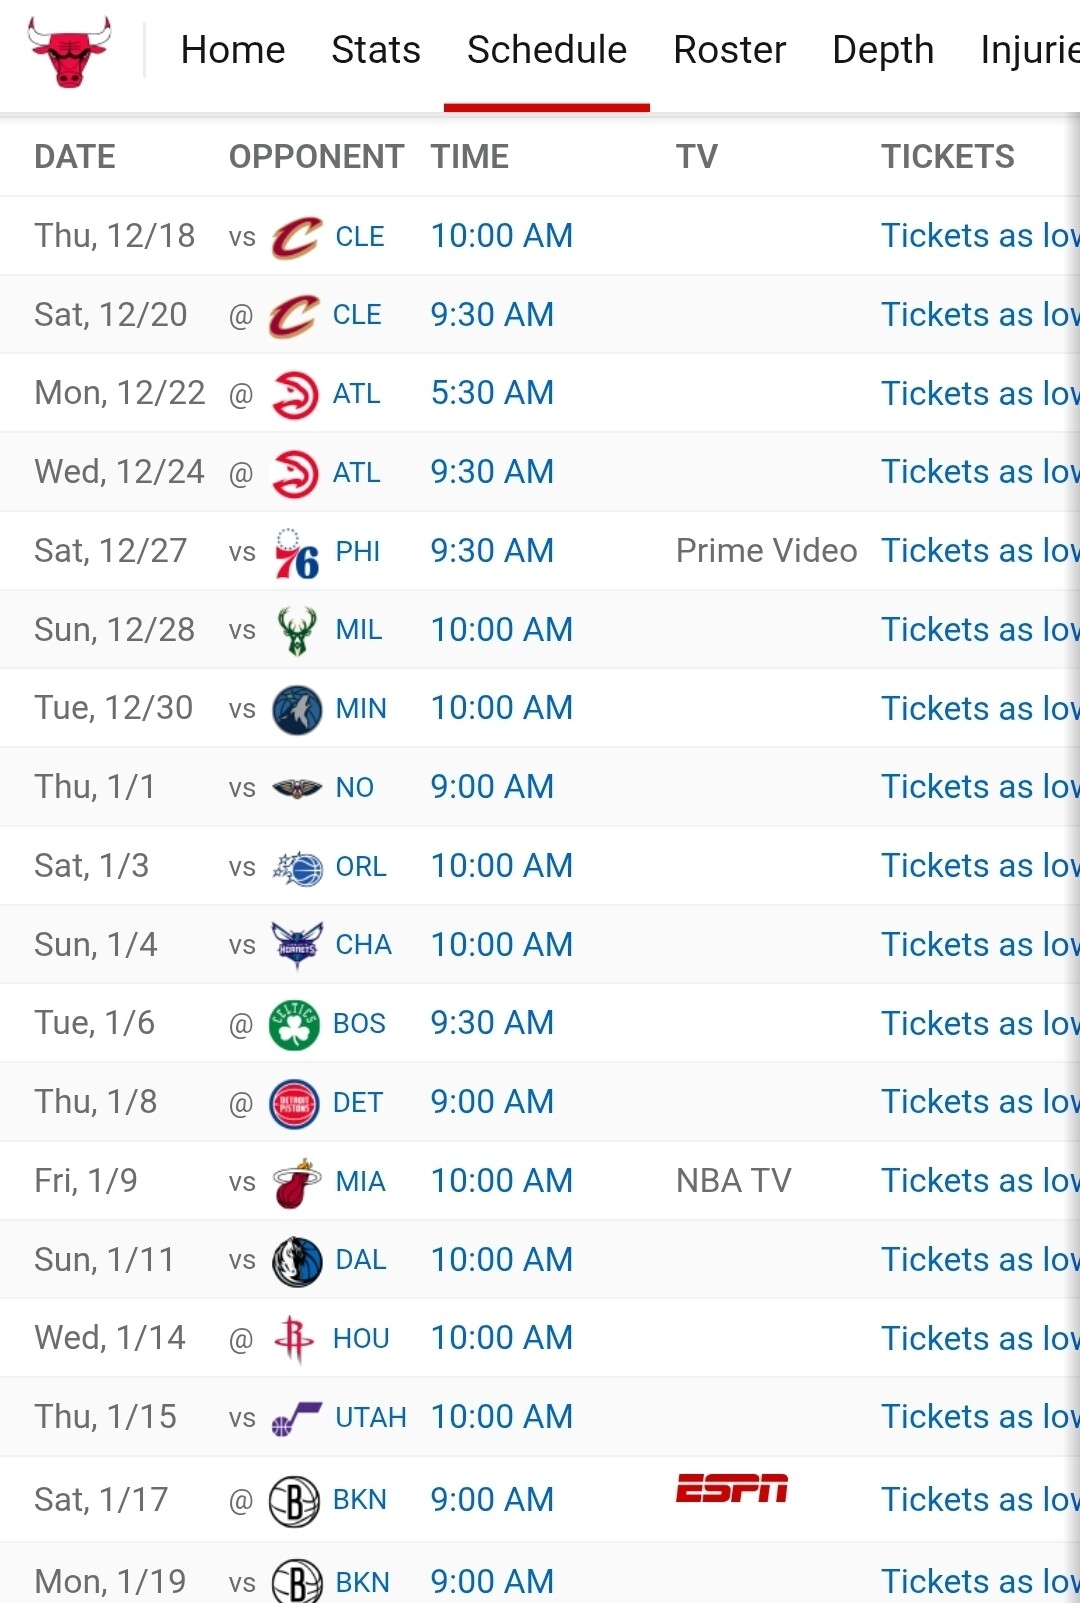This screenshot has width=1080, height=1603.
Task: Go to the Depth tab
Action: point(883,50)
